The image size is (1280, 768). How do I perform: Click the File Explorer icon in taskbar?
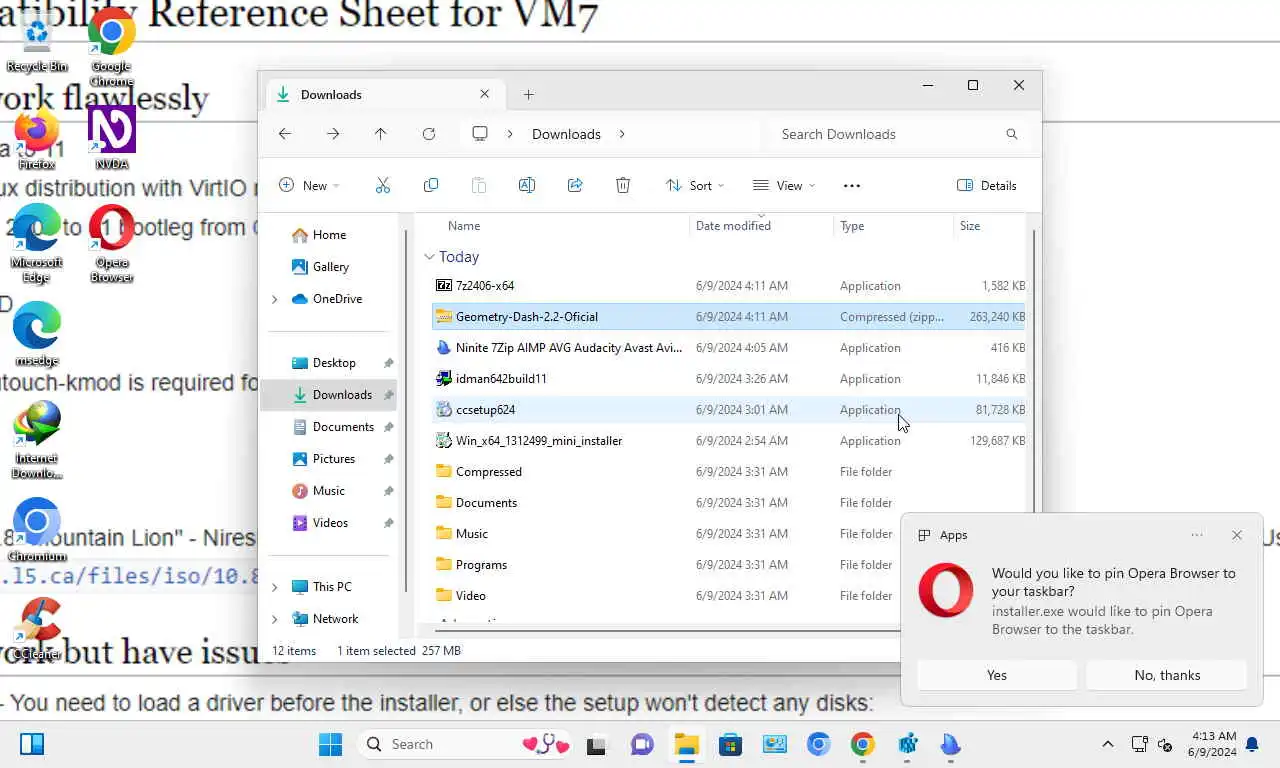click(x=686, y=744)
